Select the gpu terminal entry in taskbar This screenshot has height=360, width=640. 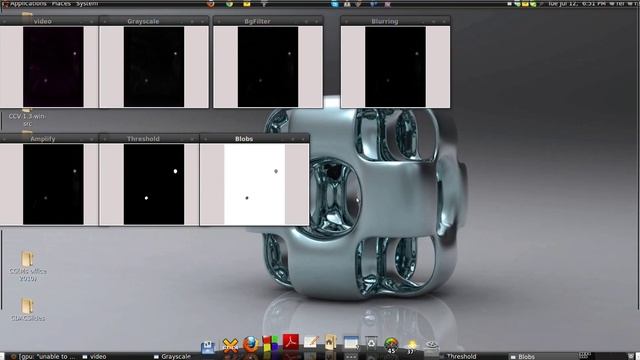pyautogui.click(x=43, y=356)
